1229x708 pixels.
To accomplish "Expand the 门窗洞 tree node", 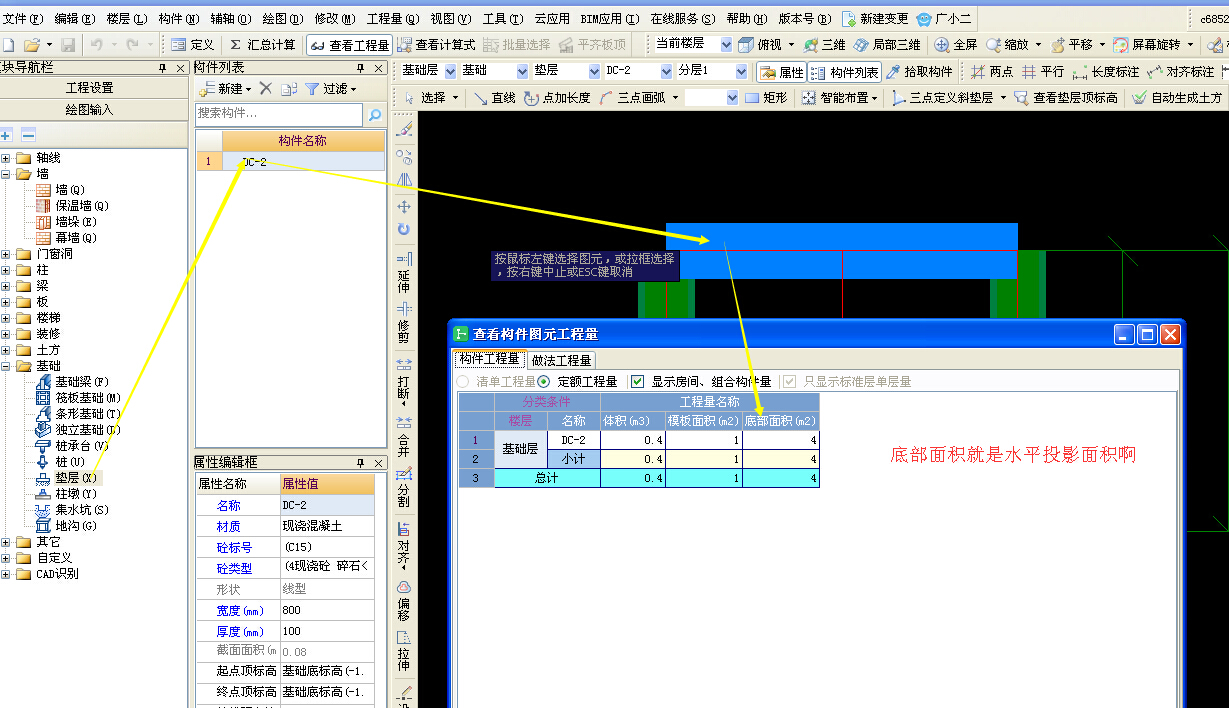I will (x=6, y=254).
